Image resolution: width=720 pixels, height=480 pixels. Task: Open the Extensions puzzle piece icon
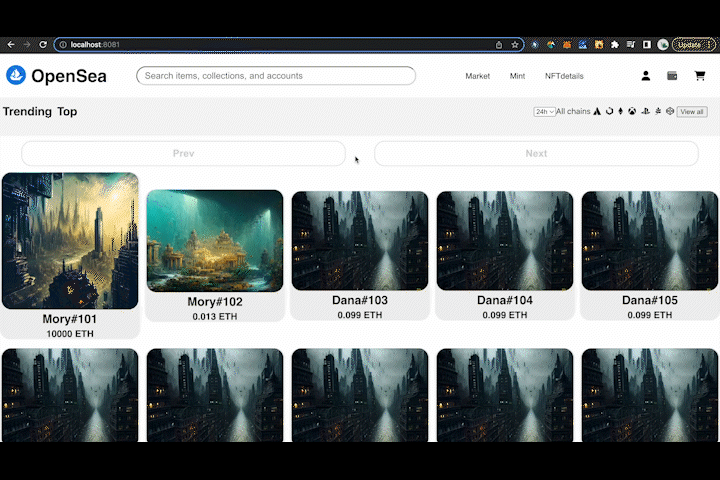coord(614,45)
